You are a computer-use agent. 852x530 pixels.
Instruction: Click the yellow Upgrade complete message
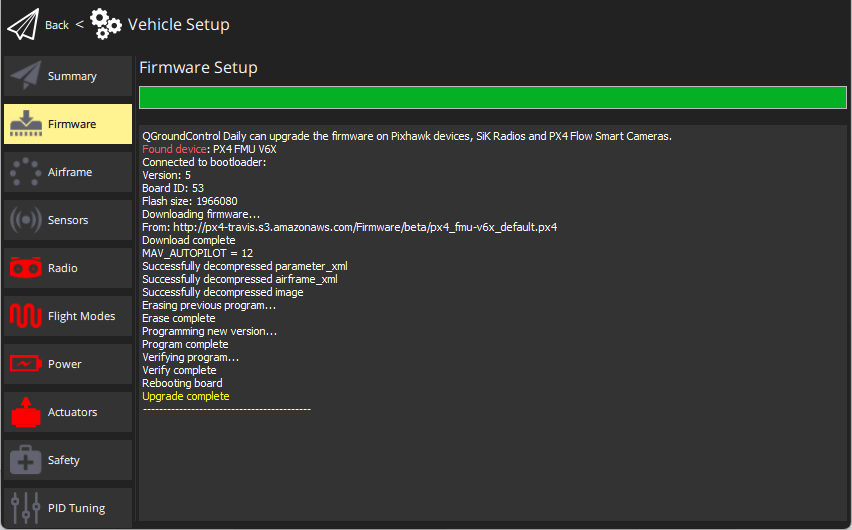click(x=186, y=396)
